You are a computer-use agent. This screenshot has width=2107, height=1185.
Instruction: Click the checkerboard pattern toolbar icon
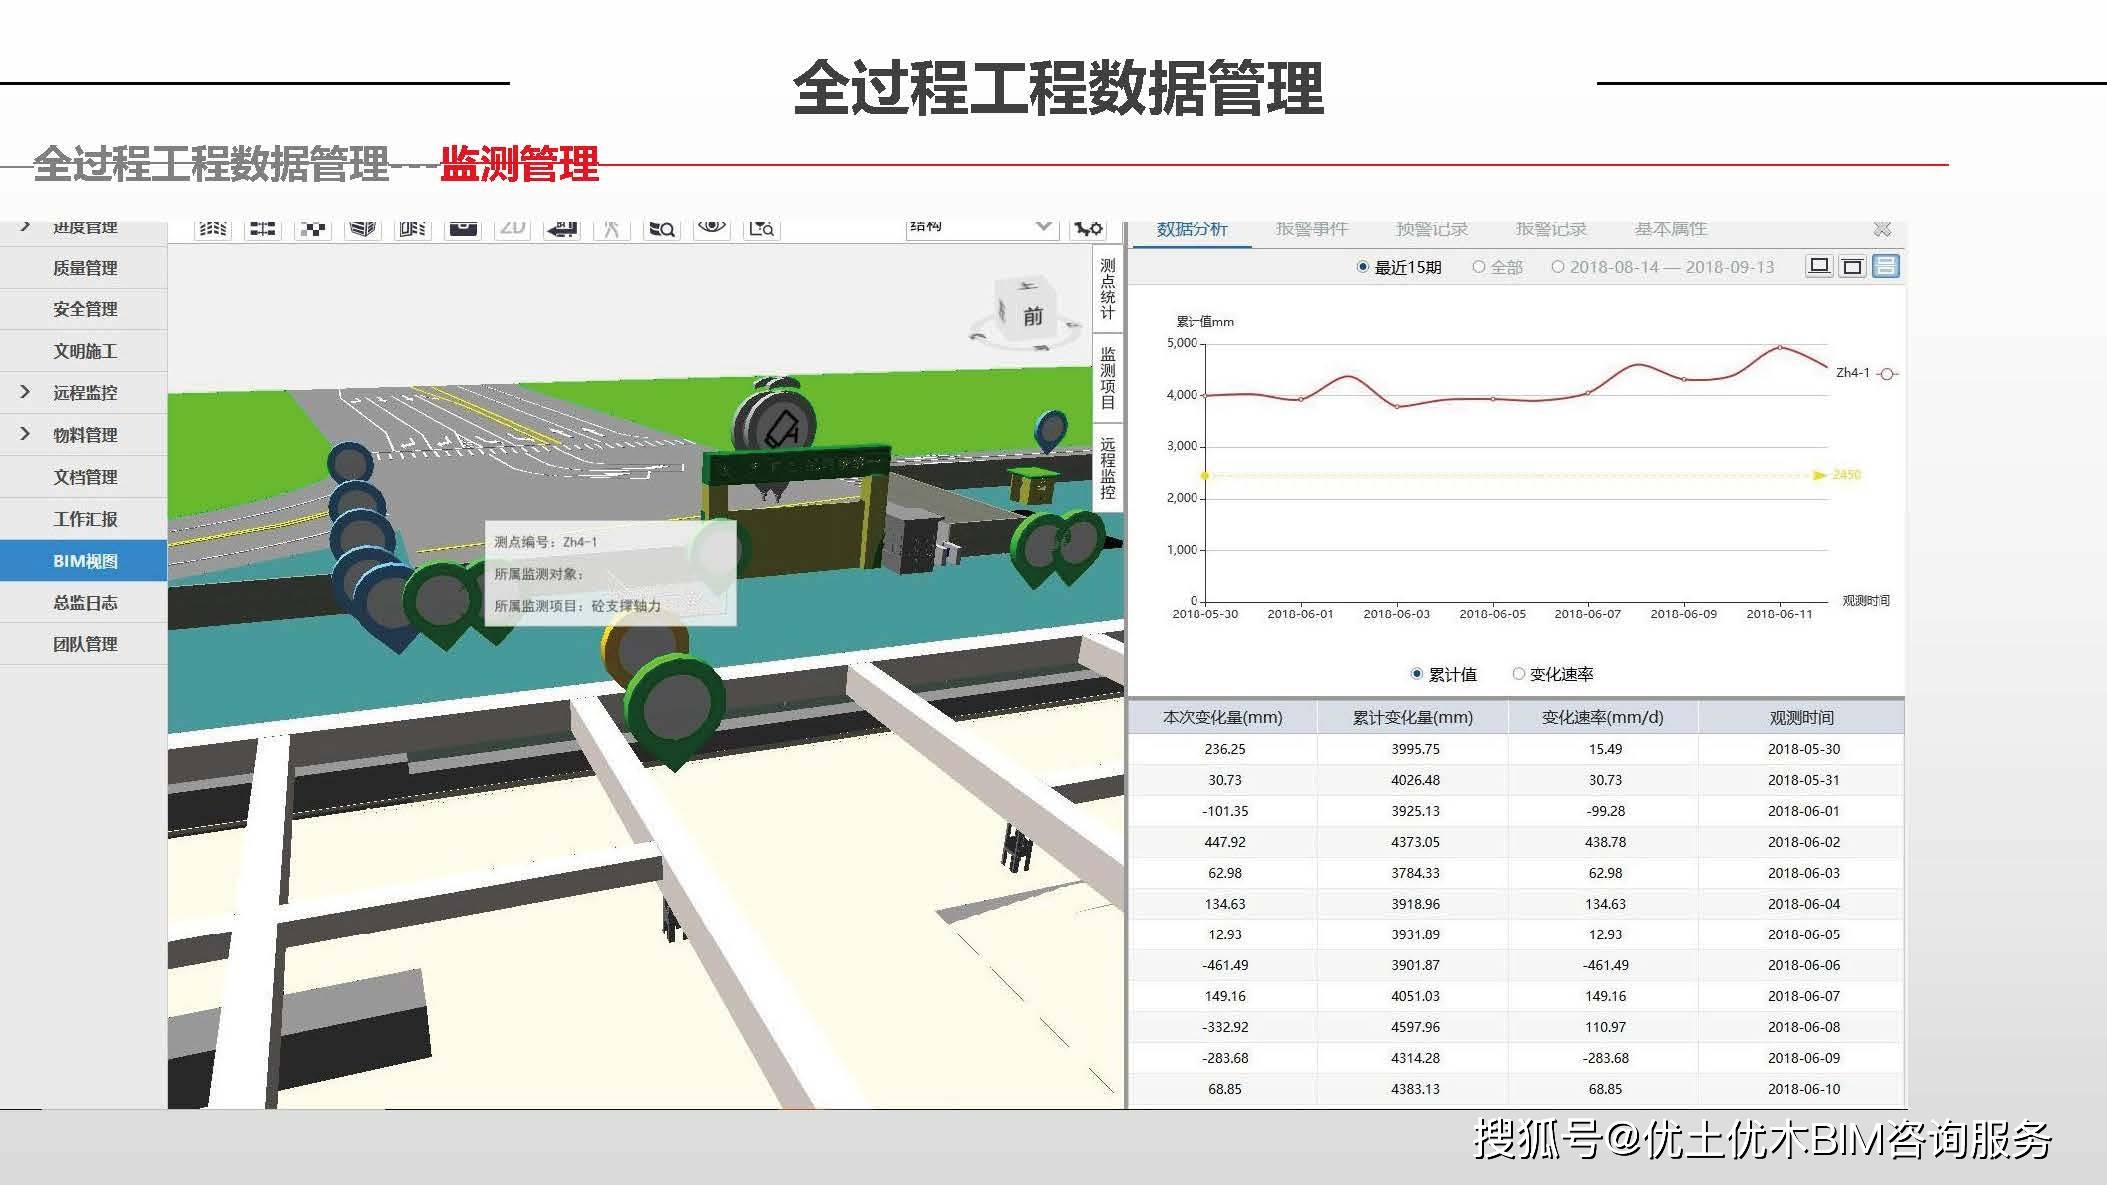(313, 228)
